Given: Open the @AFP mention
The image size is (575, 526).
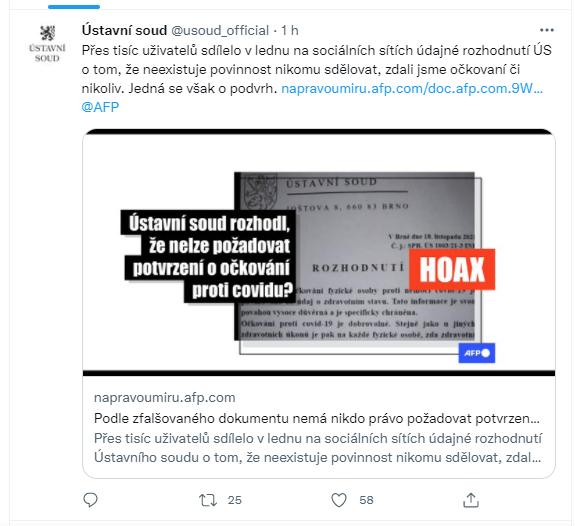Looking at the screenshot, I should tap(100, 107).
